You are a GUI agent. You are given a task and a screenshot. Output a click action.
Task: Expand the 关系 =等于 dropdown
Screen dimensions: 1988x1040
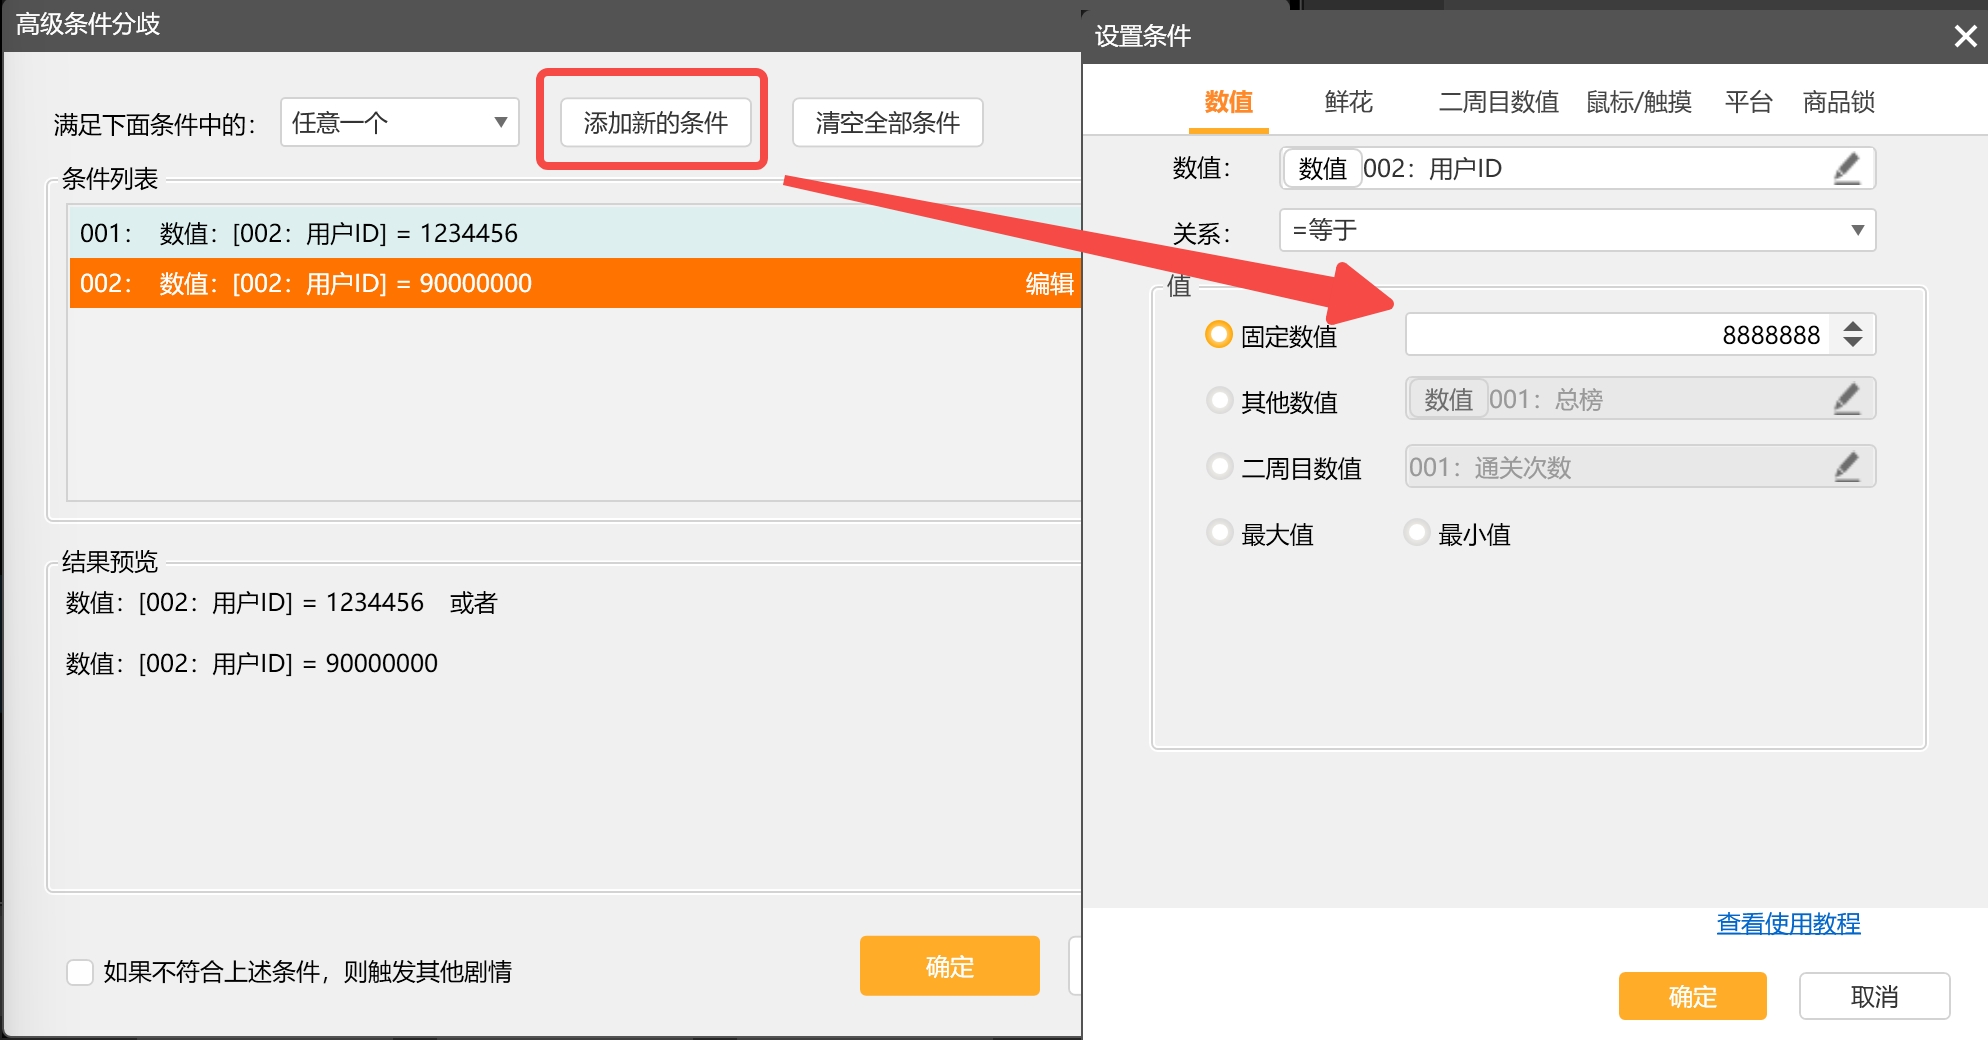click(x=1576, y=230)
